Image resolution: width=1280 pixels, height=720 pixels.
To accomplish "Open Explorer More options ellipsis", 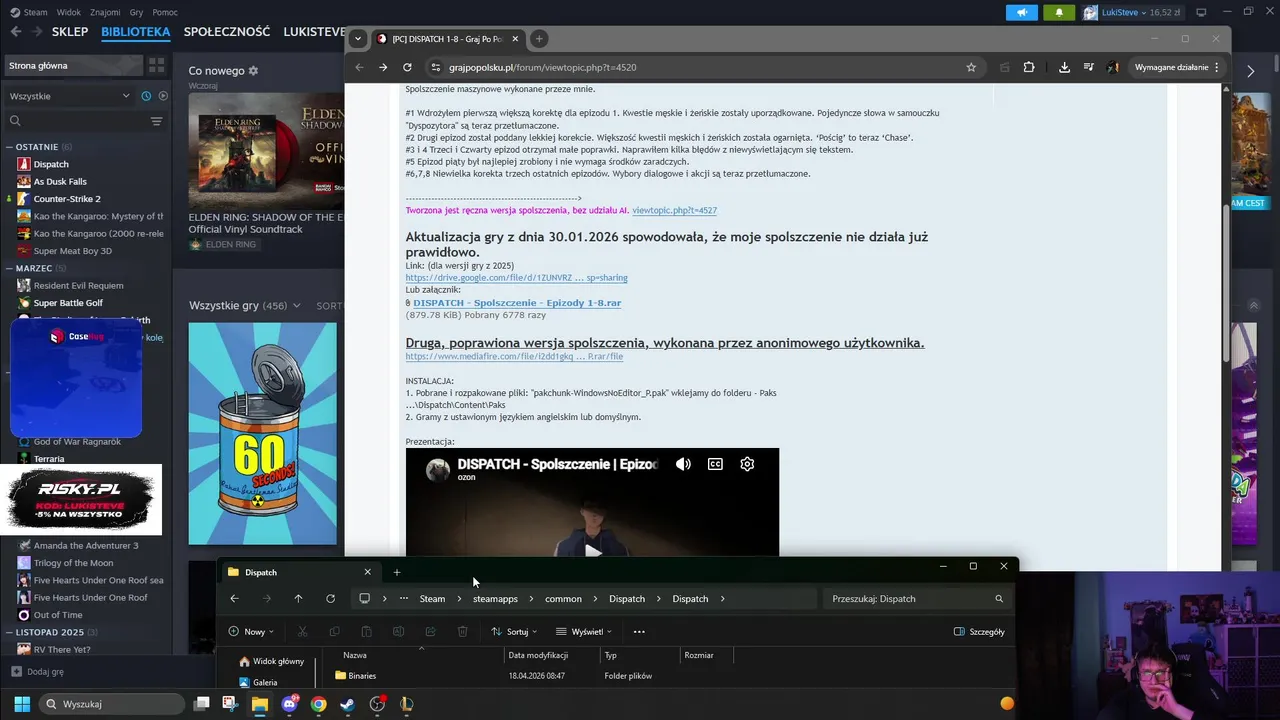I will coord(639,631).
